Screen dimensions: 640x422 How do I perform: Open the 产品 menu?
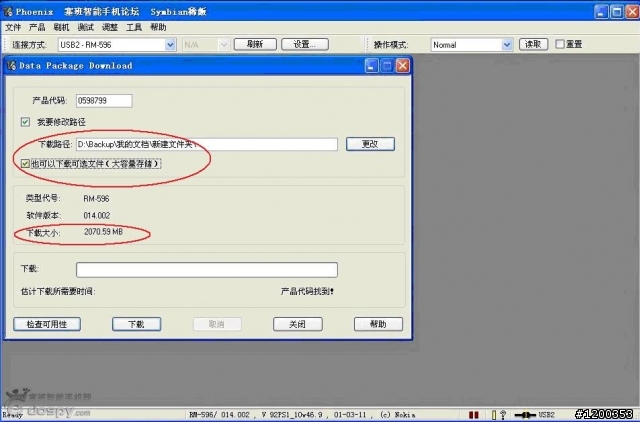[x=37, y=27]
